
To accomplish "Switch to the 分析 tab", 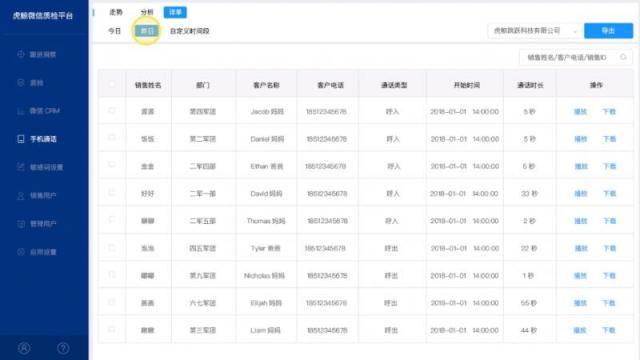I will coord(147,12).
